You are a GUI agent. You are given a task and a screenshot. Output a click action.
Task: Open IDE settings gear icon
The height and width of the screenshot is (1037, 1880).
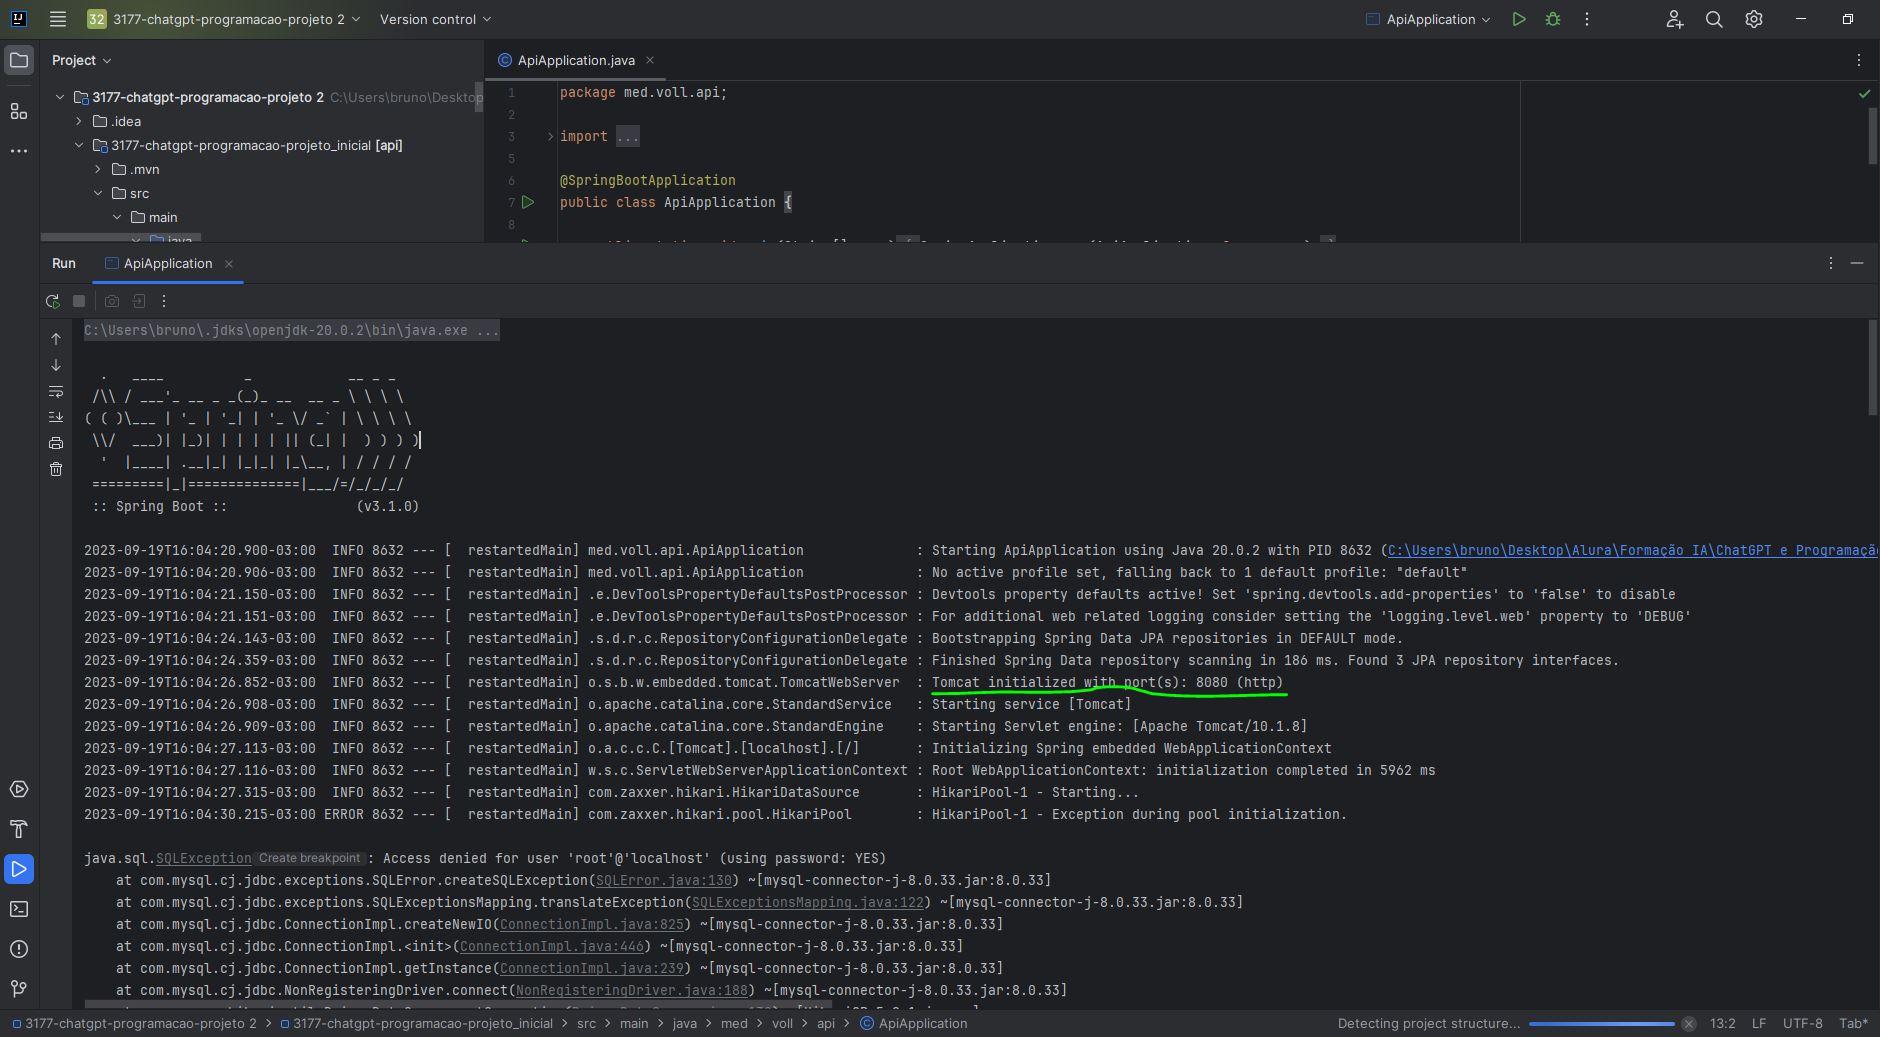coord(1754,19)
